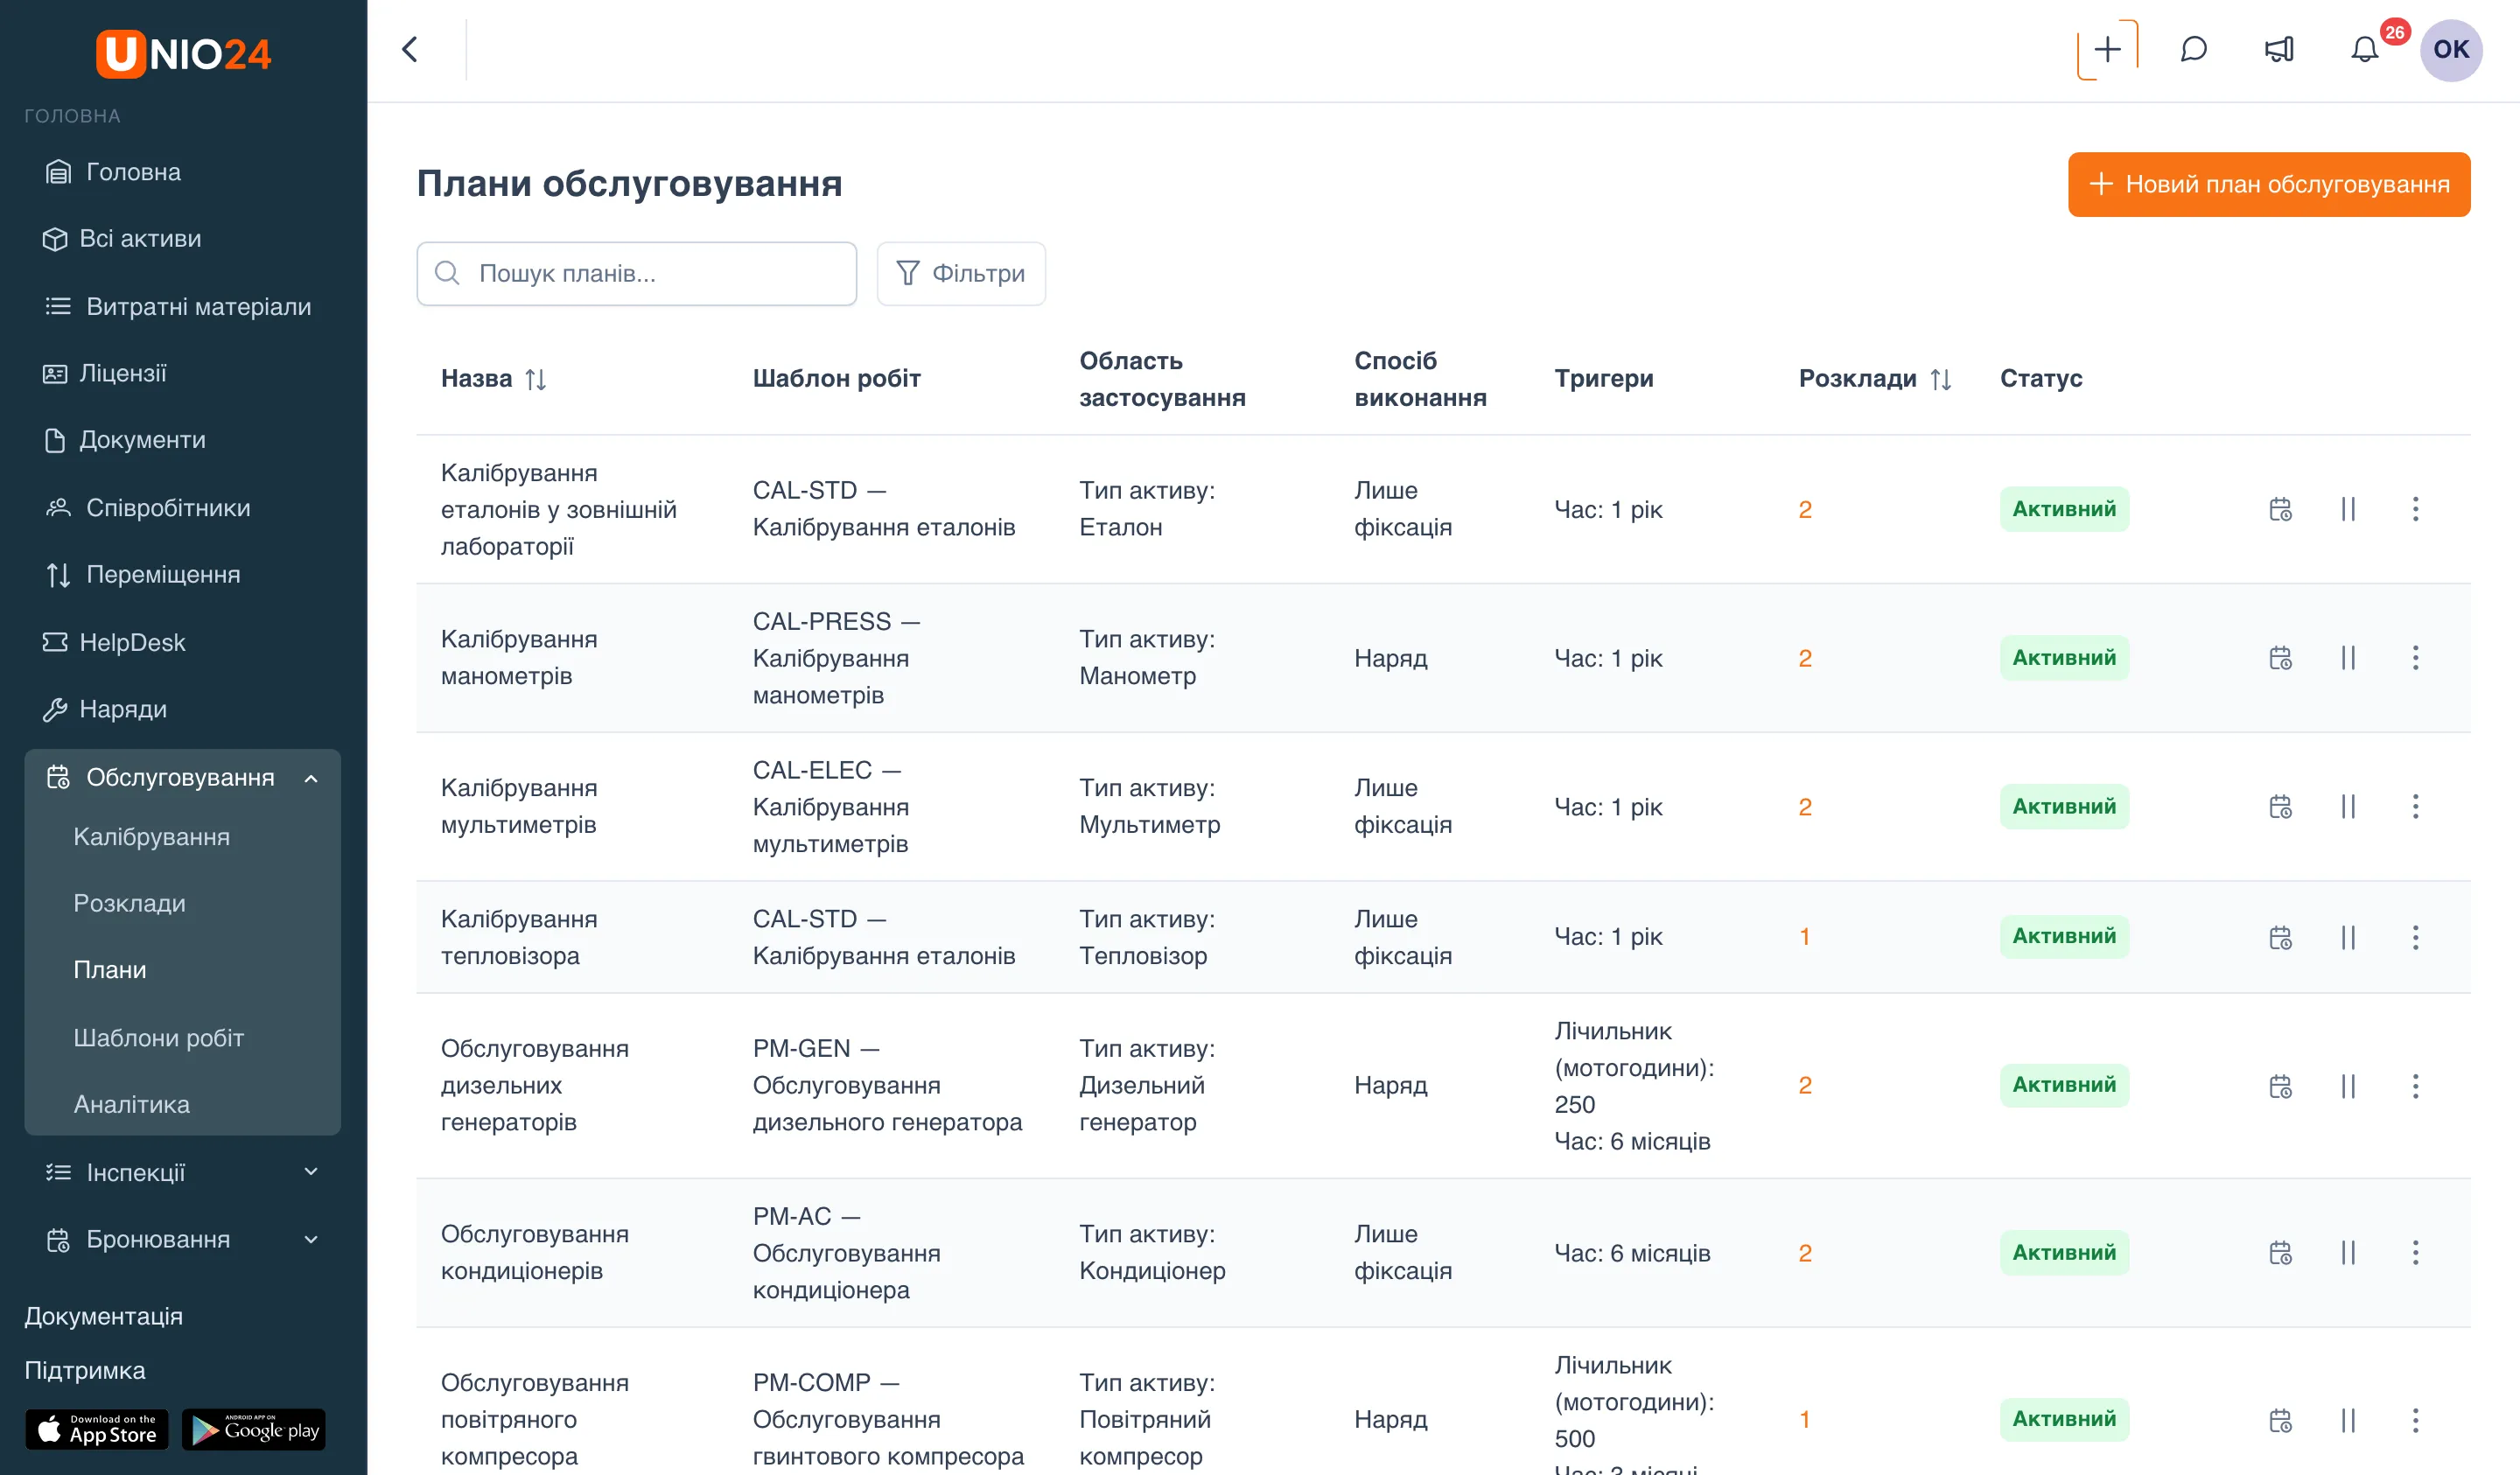Open schedule icon for Калібрування тепловізора row

[x=2280, y=937]
